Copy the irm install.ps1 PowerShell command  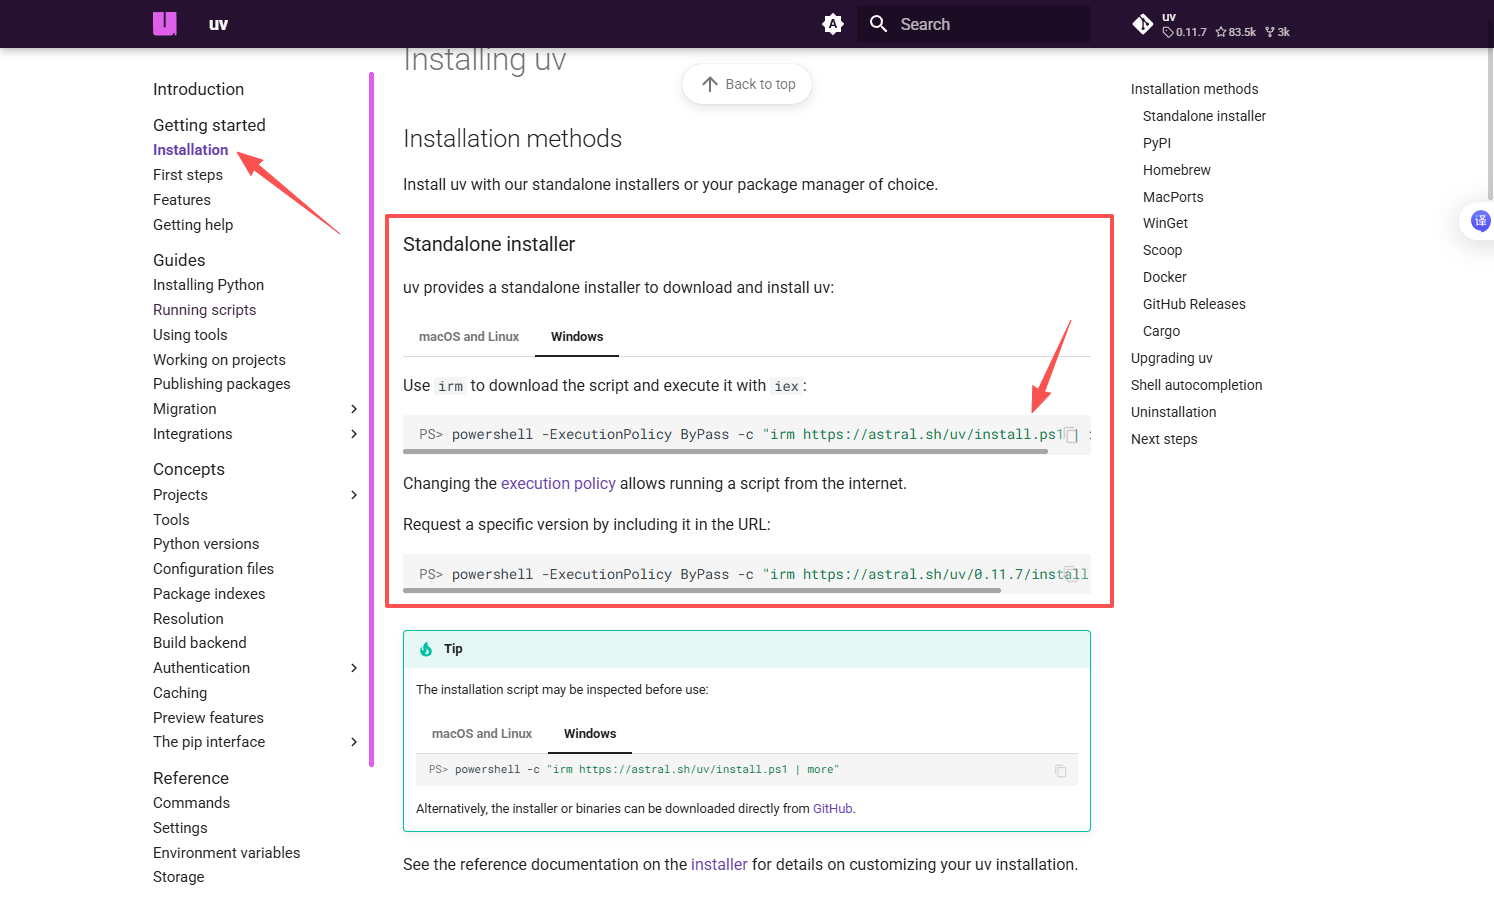pos(1071,435)
